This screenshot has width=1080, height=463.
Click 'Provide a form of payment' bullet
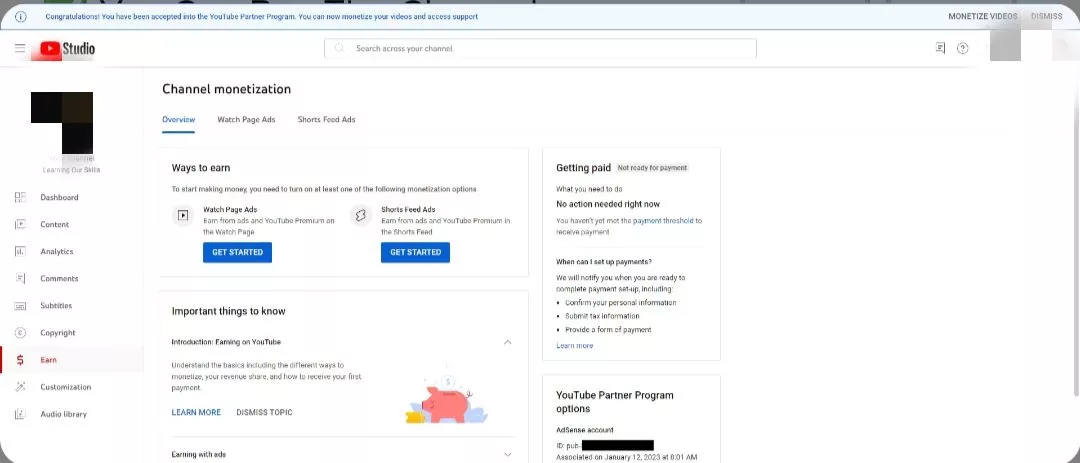tap(608, 329)
